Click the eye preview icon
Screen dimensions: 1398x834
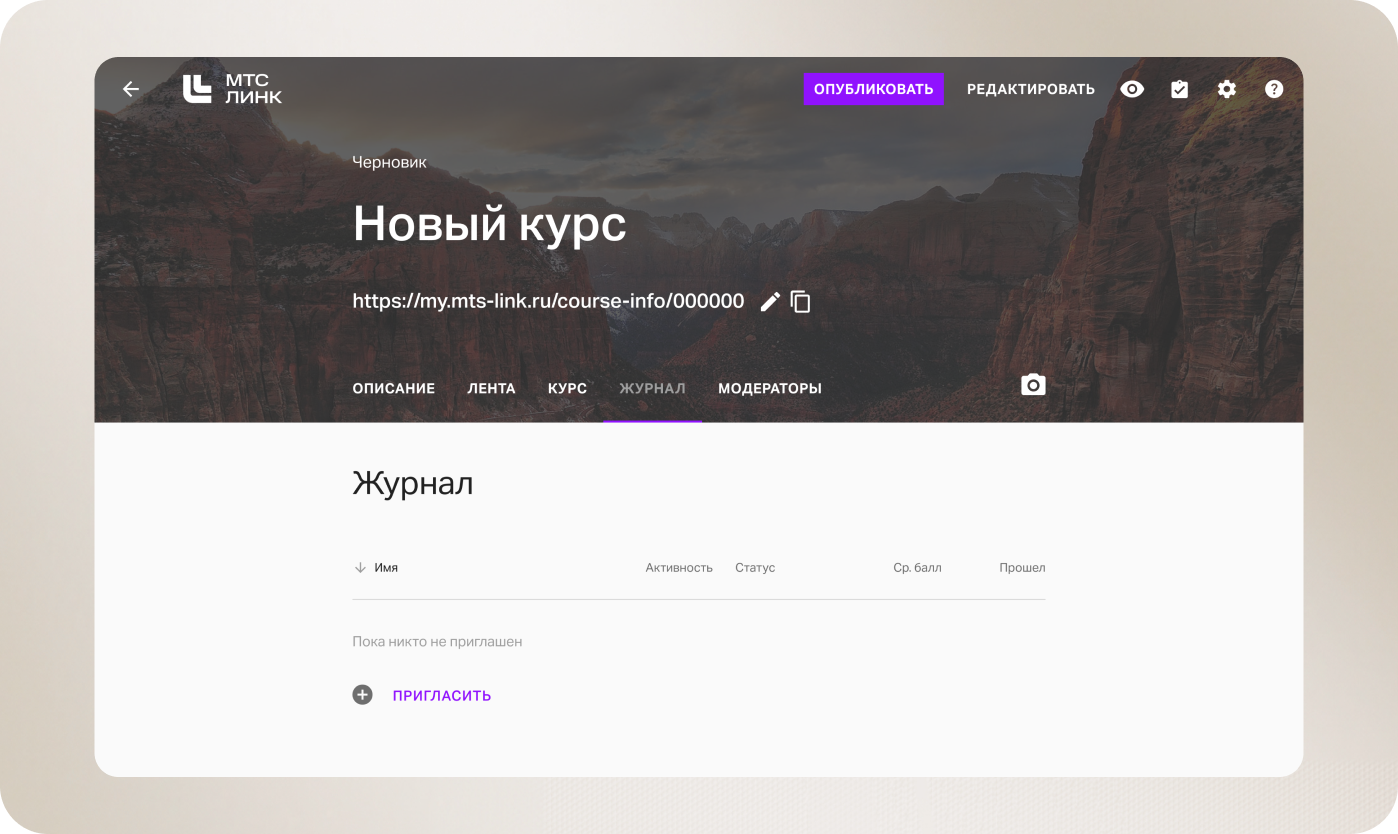(x=1132, y=89)
